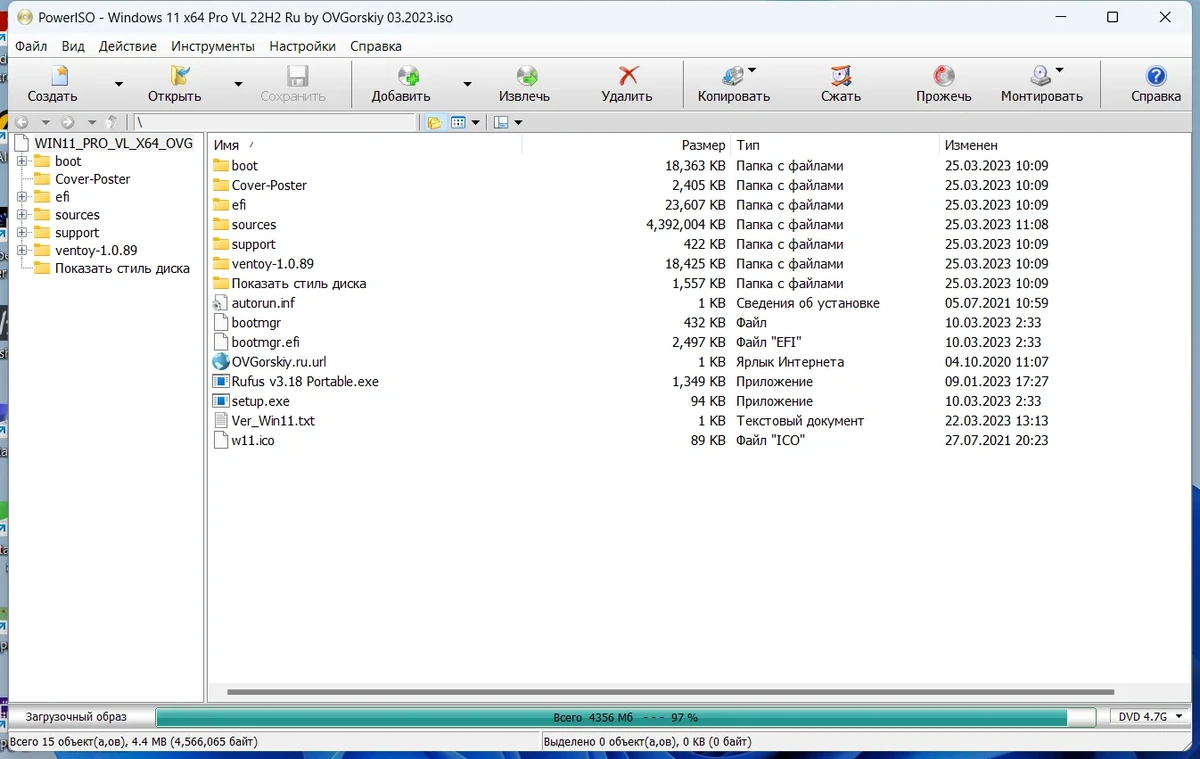Select the bootmgr.efi file icon
The image size is (1200, 759).
coord(221,342)
